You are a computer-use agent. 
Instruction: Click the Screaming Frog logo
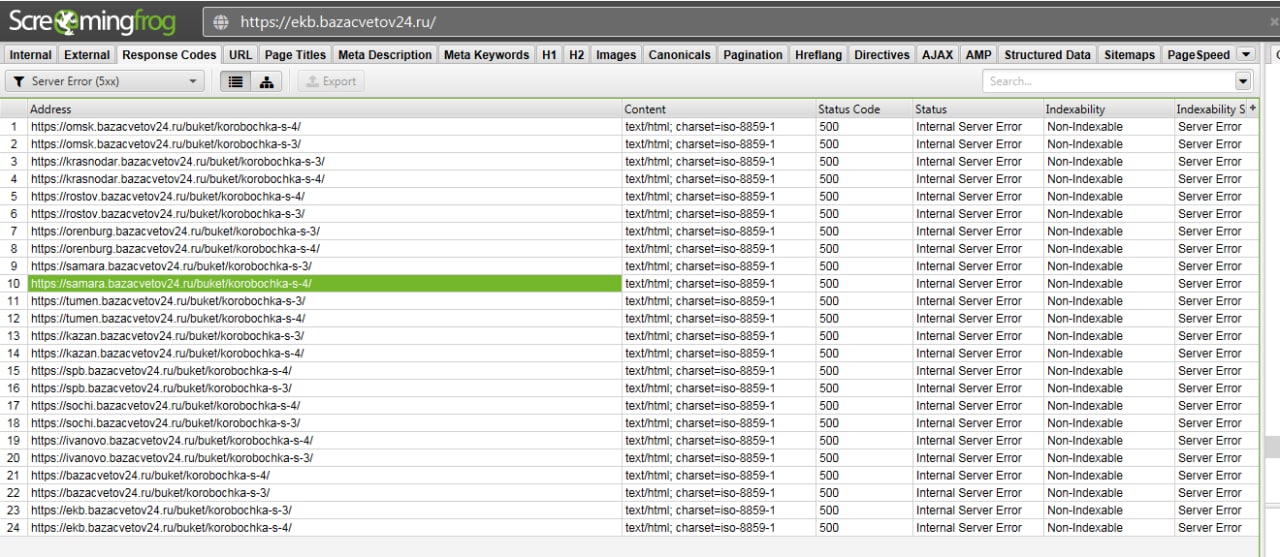coord(94,20)
